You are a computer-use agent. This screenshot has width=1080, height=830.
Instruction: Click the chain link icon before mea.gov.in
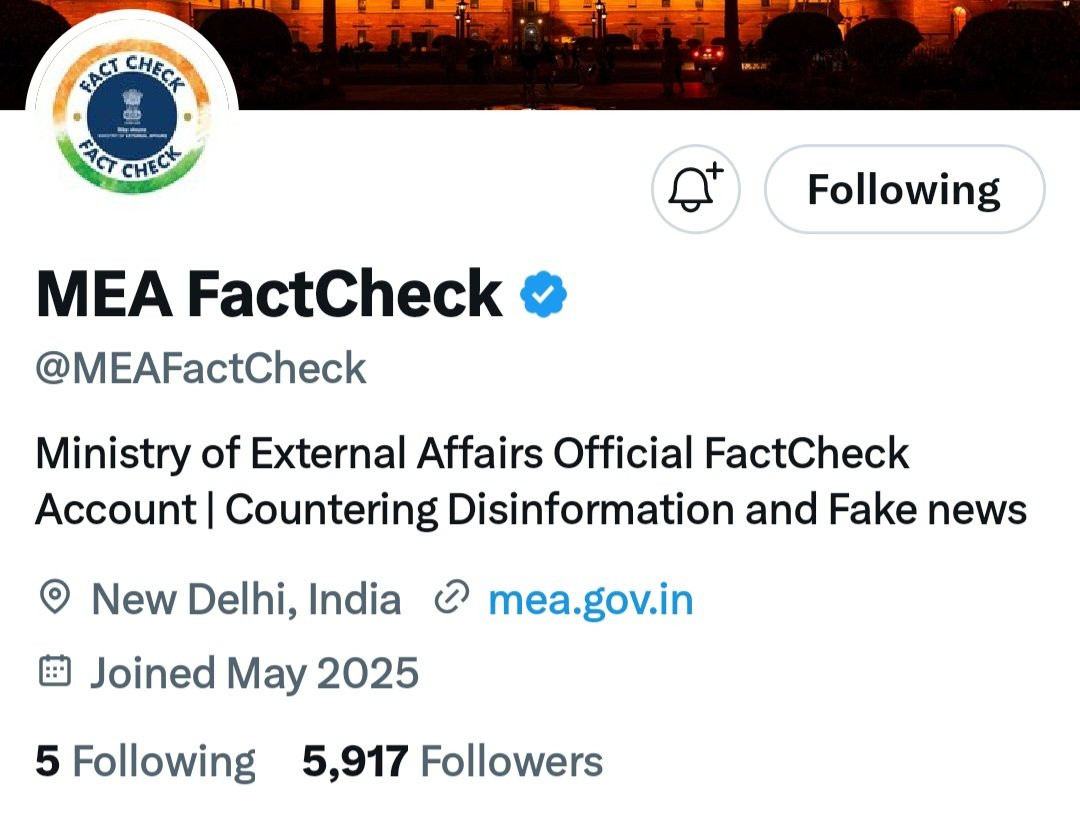pyautogui.click(x=452, y=599)
